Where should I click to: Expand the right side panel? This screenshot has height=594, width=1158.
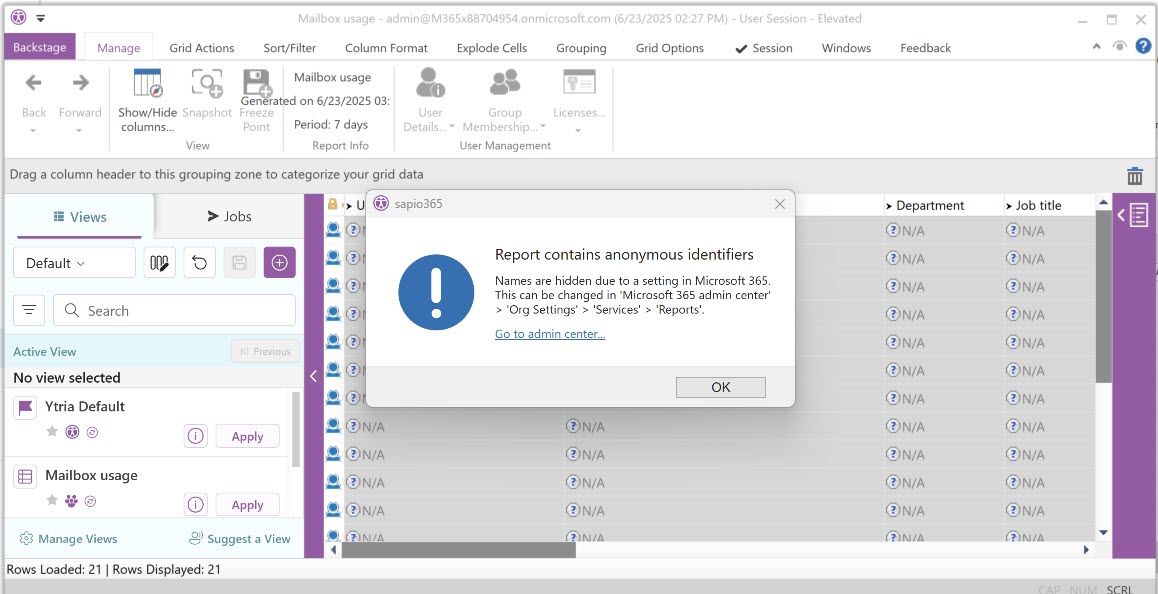[x=1134, y=216]
